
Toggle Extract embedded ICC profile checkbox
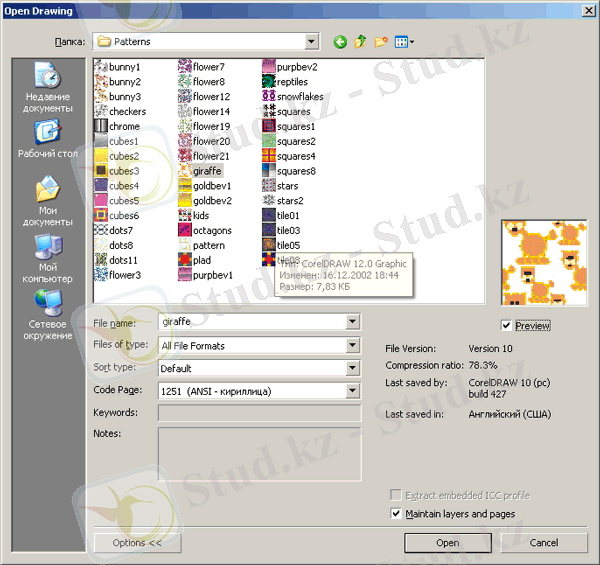(396, 495)
